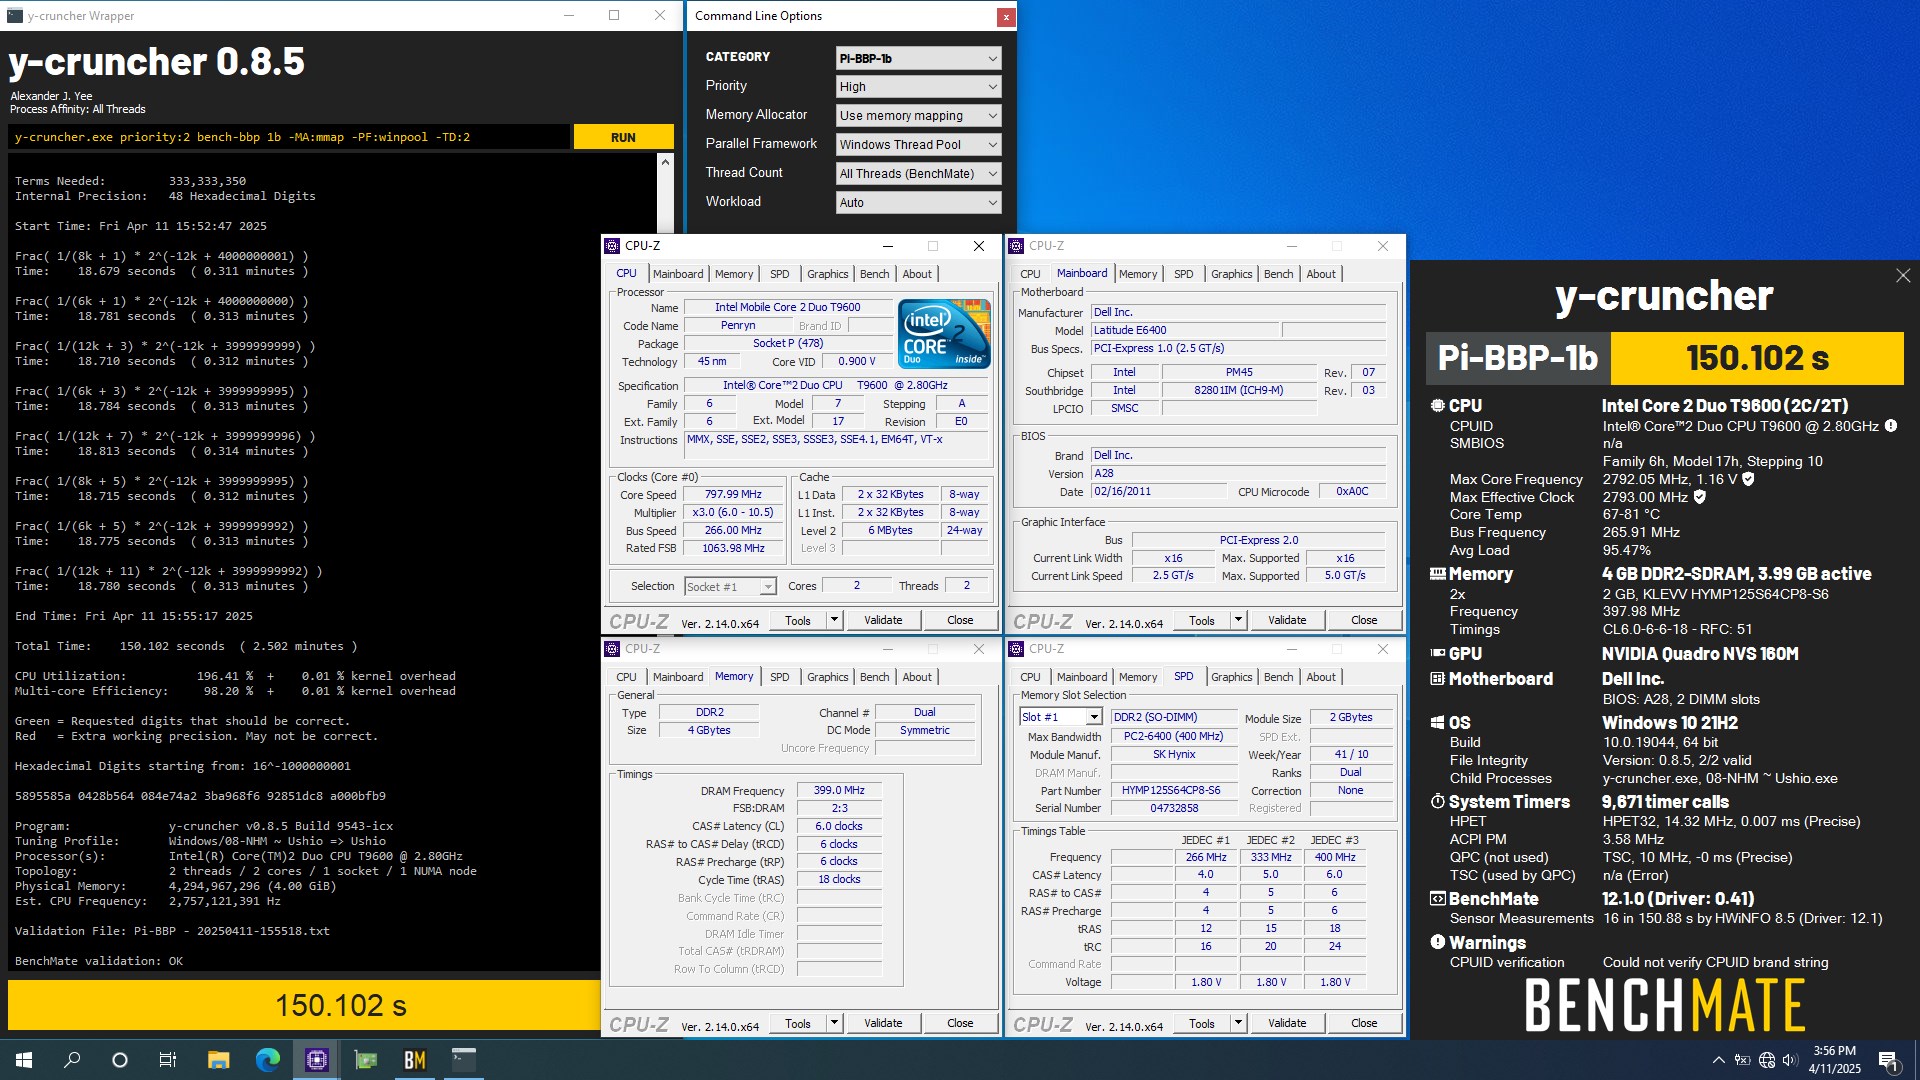Open Tools dropdown arrow in CPU tab window
This screenshot has height=1080, width=1920.
pyautogui.click(x=834, y=620)
